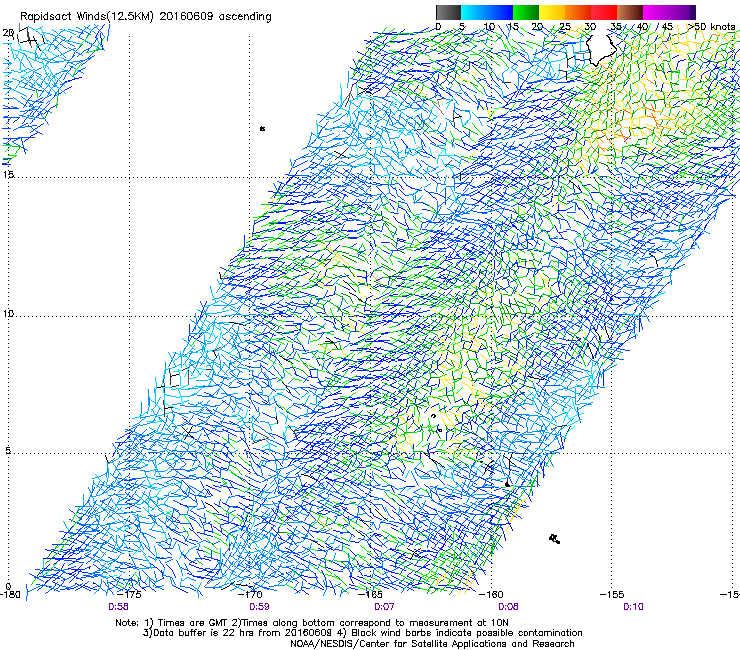This screenshot has height=650, width=740.
Task: Click the title "Rapidsact Winds(12.5KM) 20160609 ascending"
Action: 145,17
